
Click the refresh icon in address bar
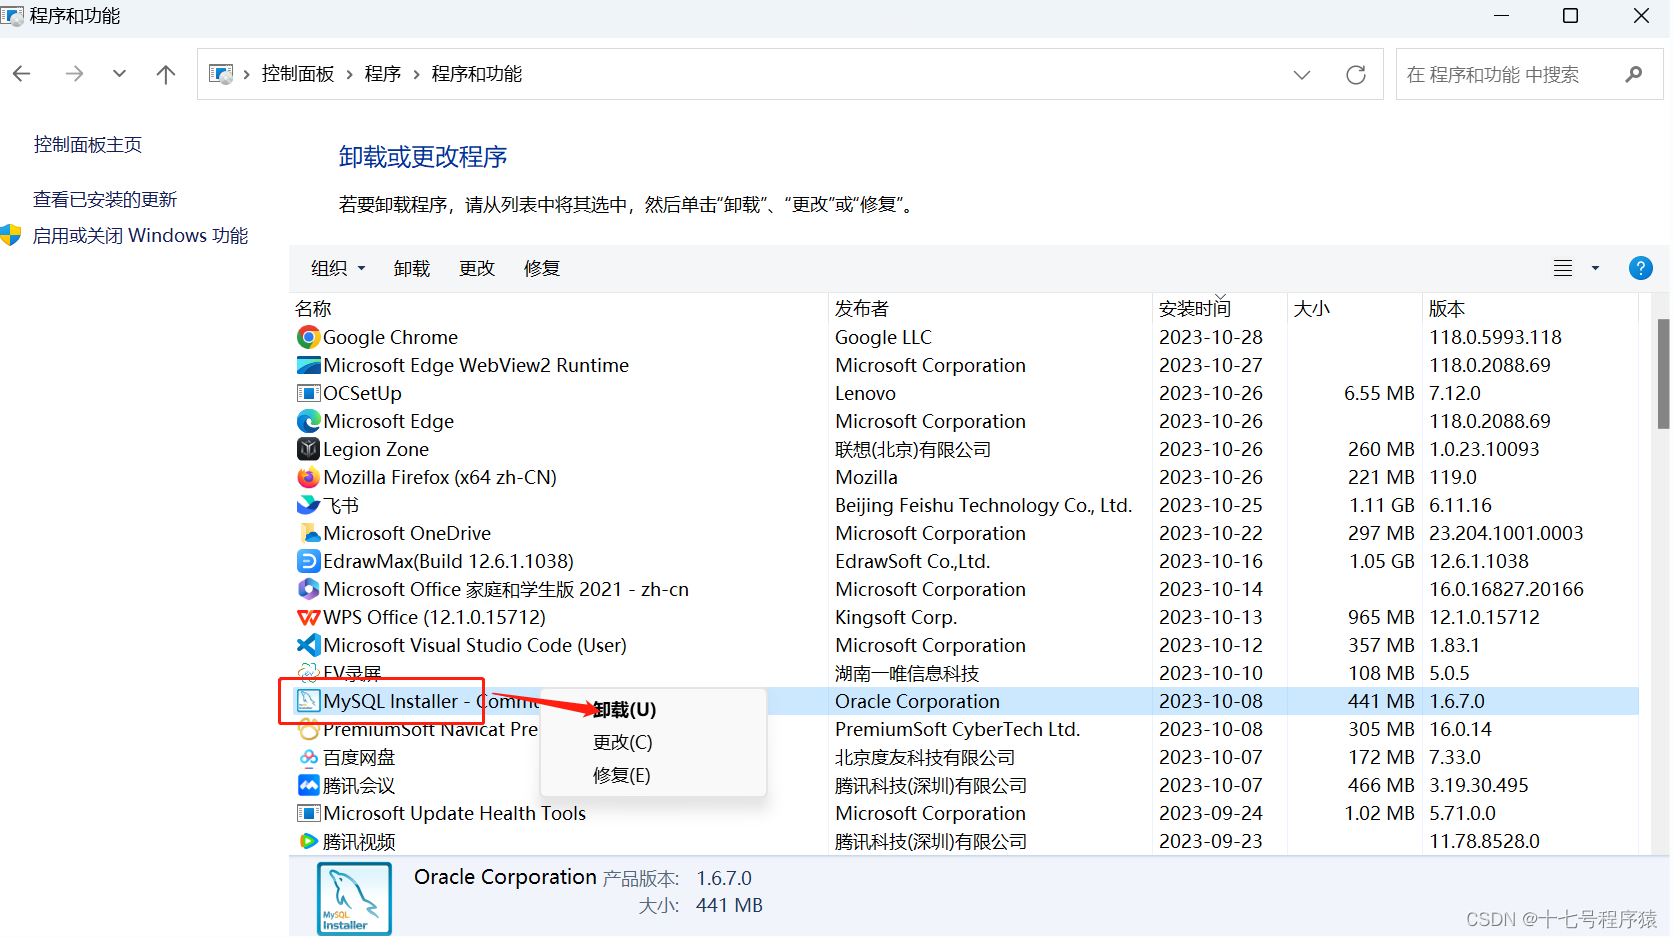pos(1356,74)
